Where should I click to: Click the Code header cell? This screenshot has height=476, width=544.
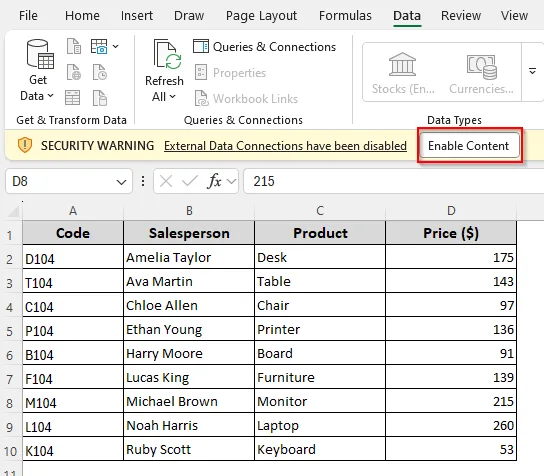click(73, 233)
